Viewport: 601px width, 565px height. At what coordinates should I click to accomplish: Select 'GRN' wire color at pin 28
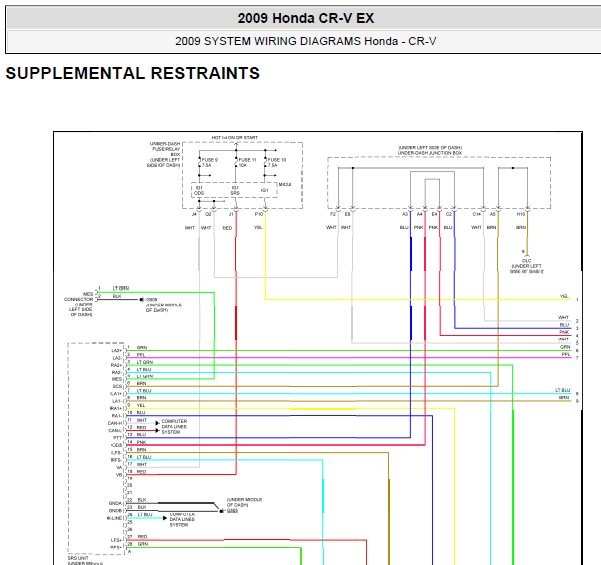(143, 544)
